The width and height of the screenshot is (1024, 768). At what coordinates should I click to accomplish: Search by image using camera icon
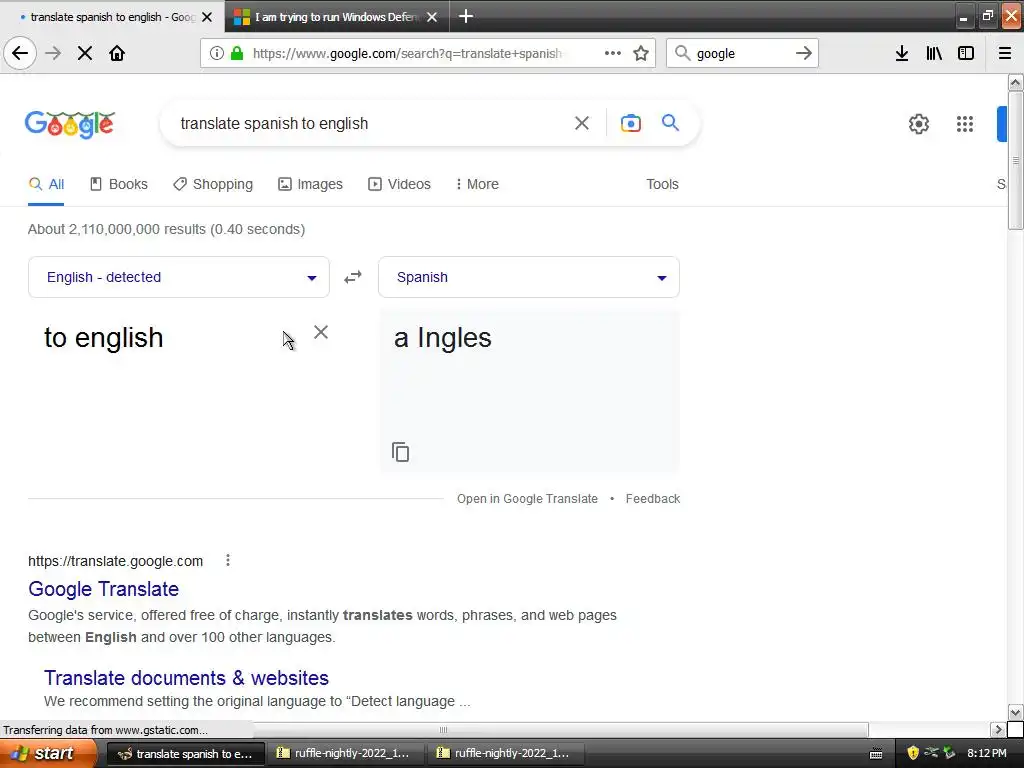[x=630, y=123]
